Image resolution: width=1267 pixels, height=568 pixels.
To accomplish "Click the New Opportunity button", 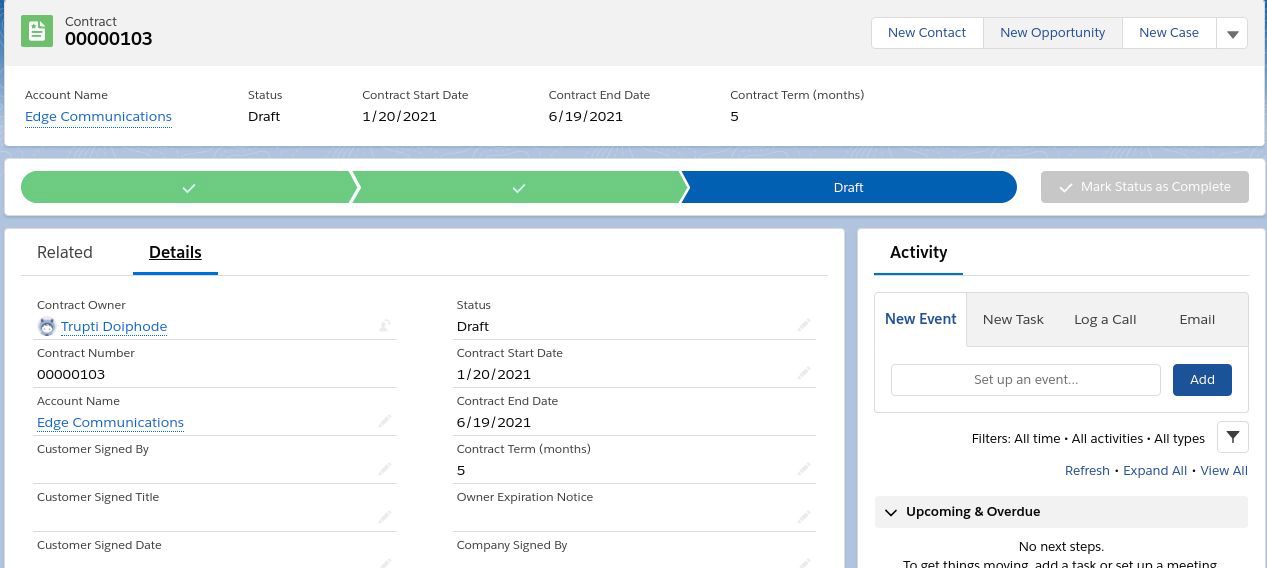I will pyautogui.click(x=1052, y=33).
